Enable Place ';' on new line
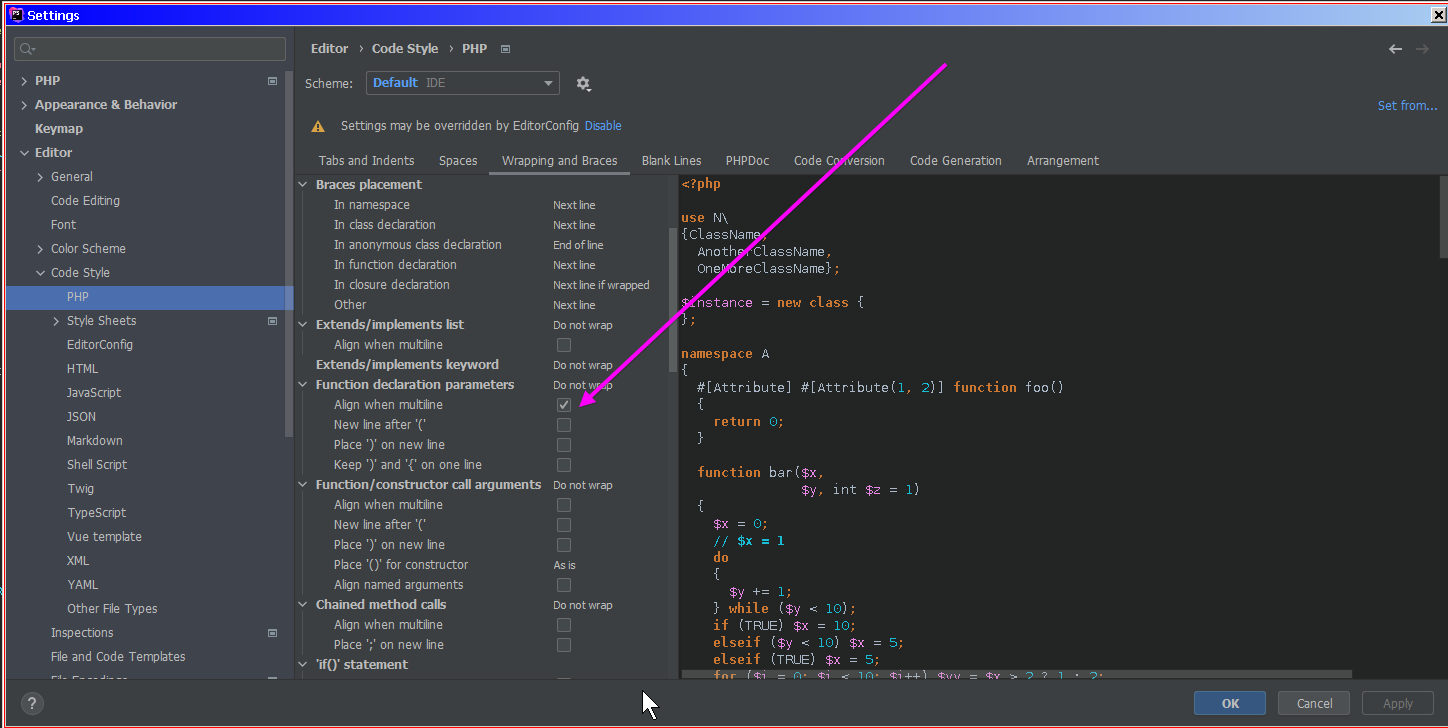Viewport: 1448px width, 728px height. pyautogui.click(x=564, y=645)
